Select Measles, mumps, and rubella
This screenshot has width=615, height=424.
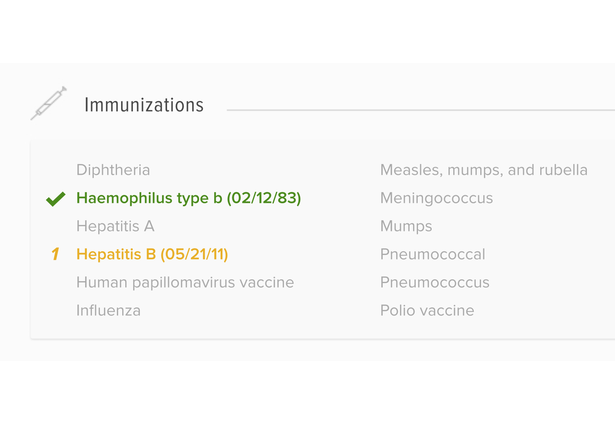coord(483,170)
